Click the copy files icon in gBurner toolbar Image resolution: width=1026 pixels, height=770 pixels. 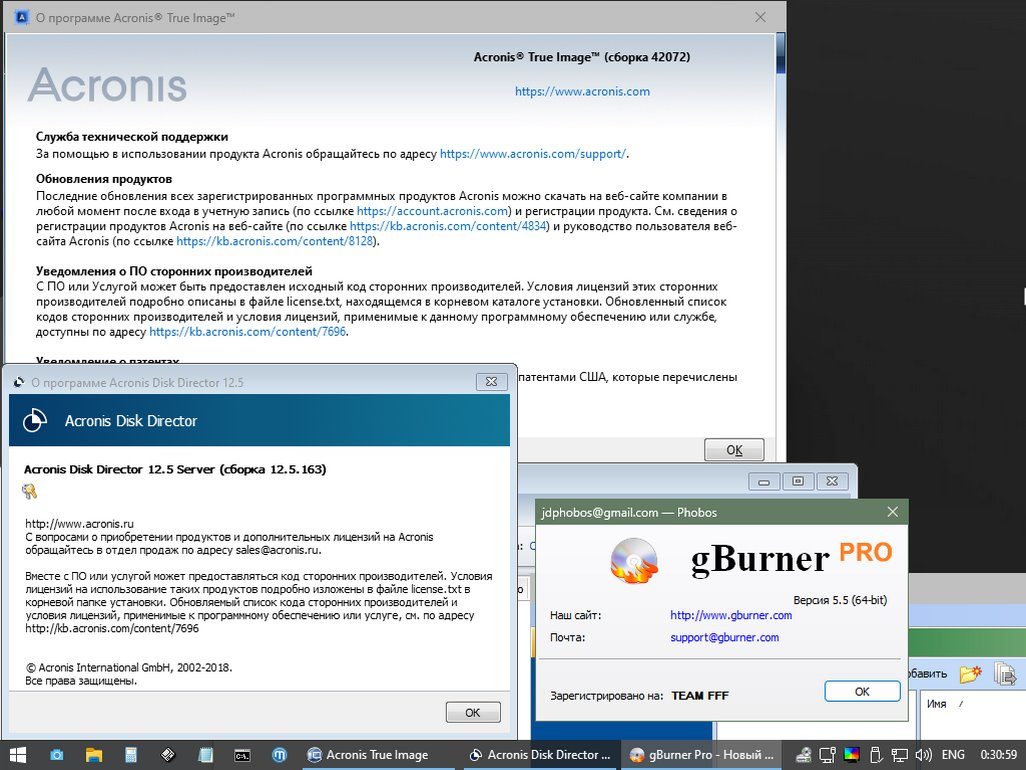[1004, 673]
